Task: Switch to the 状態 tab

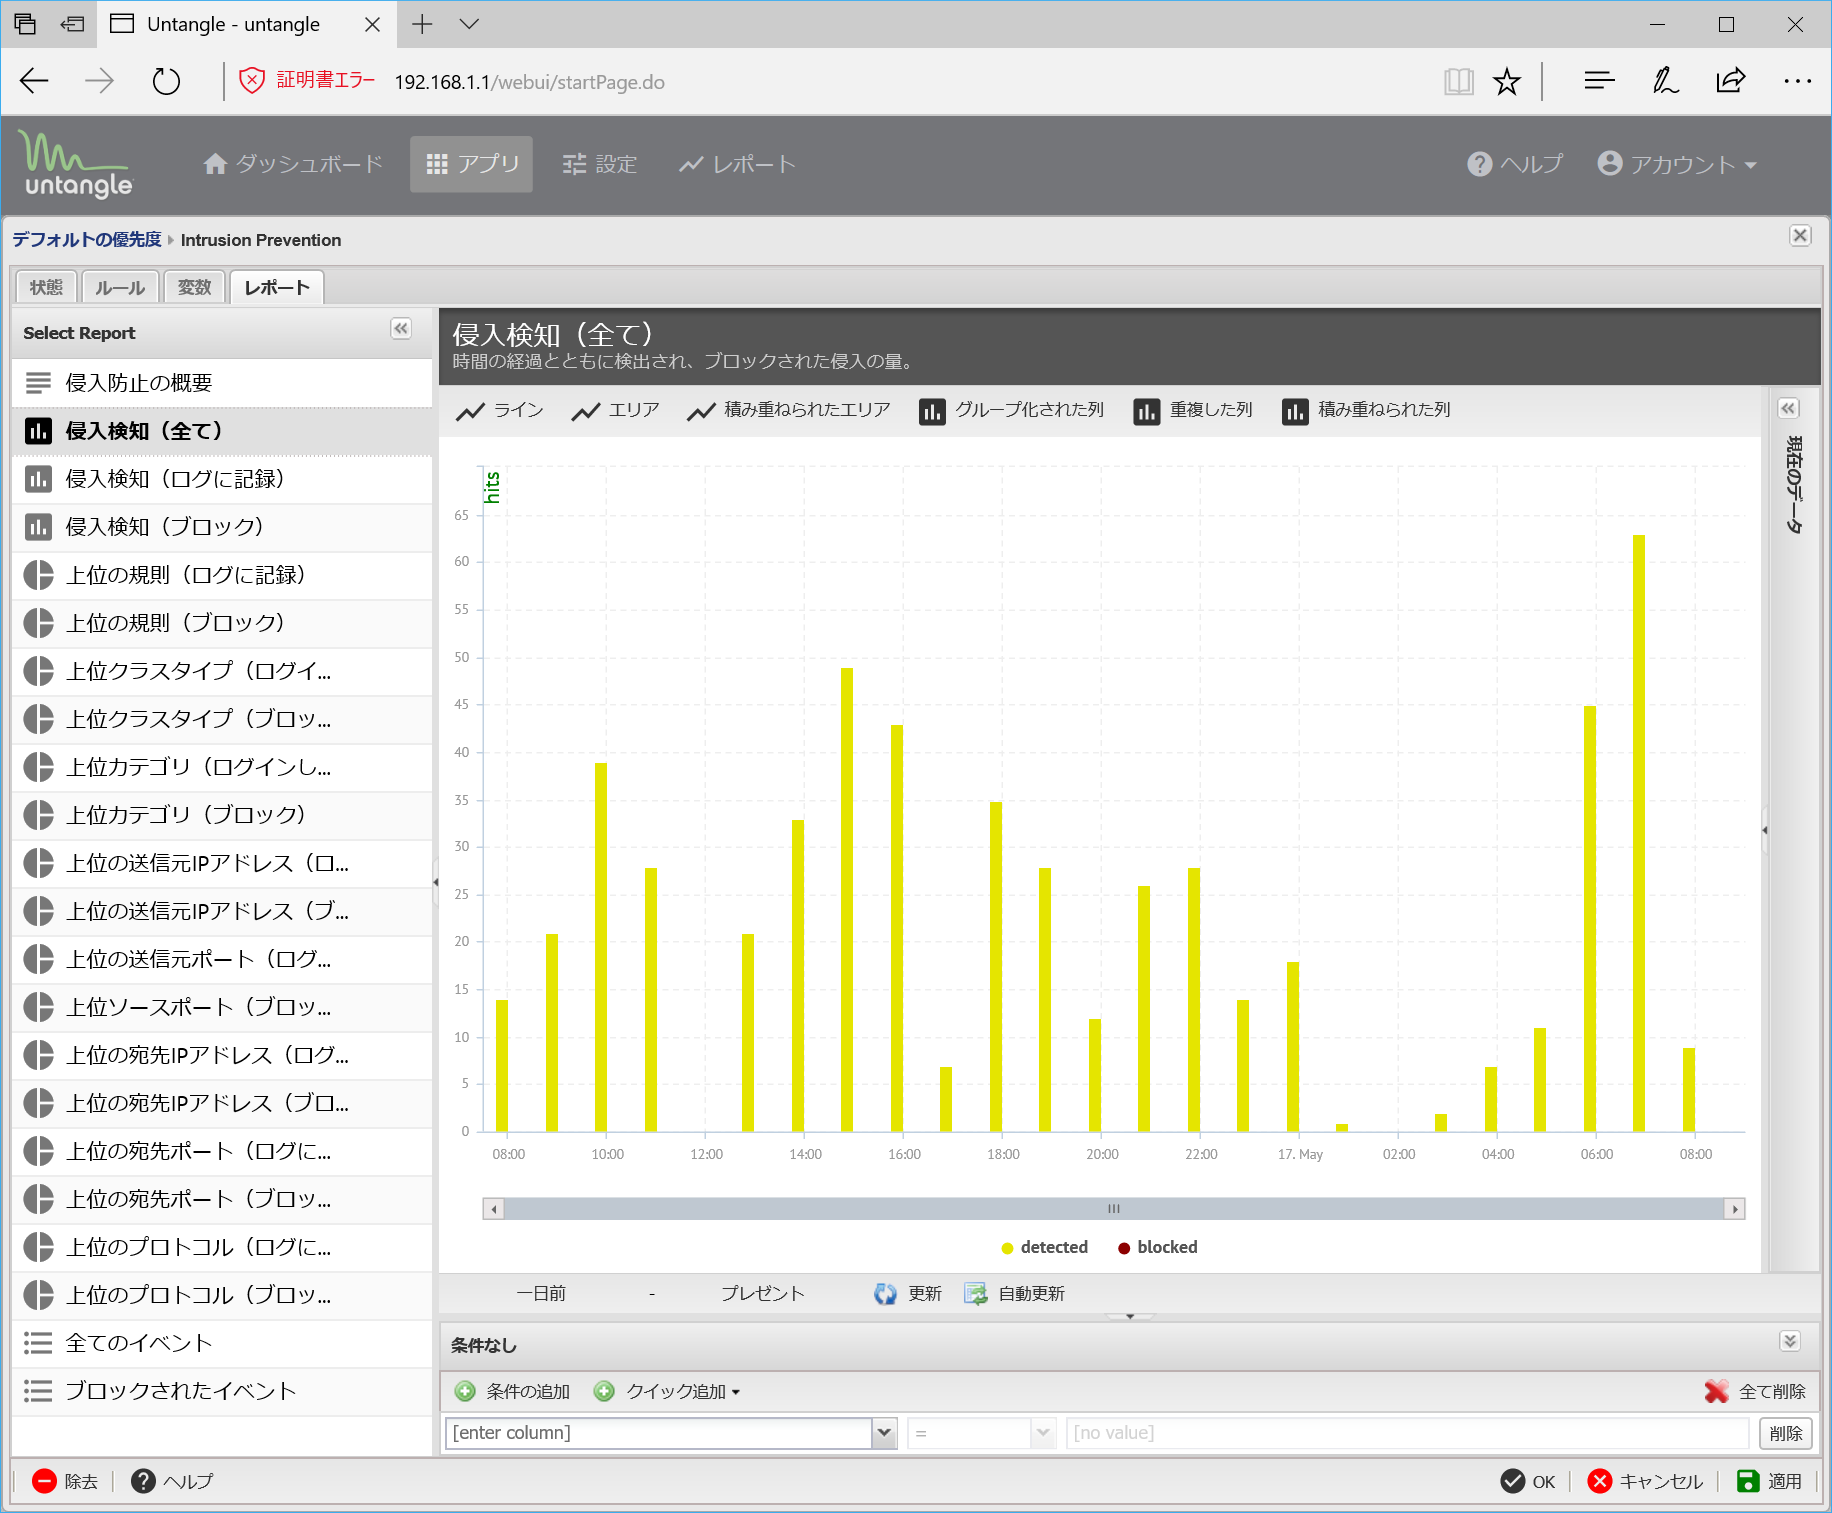Action: (46, 287)
